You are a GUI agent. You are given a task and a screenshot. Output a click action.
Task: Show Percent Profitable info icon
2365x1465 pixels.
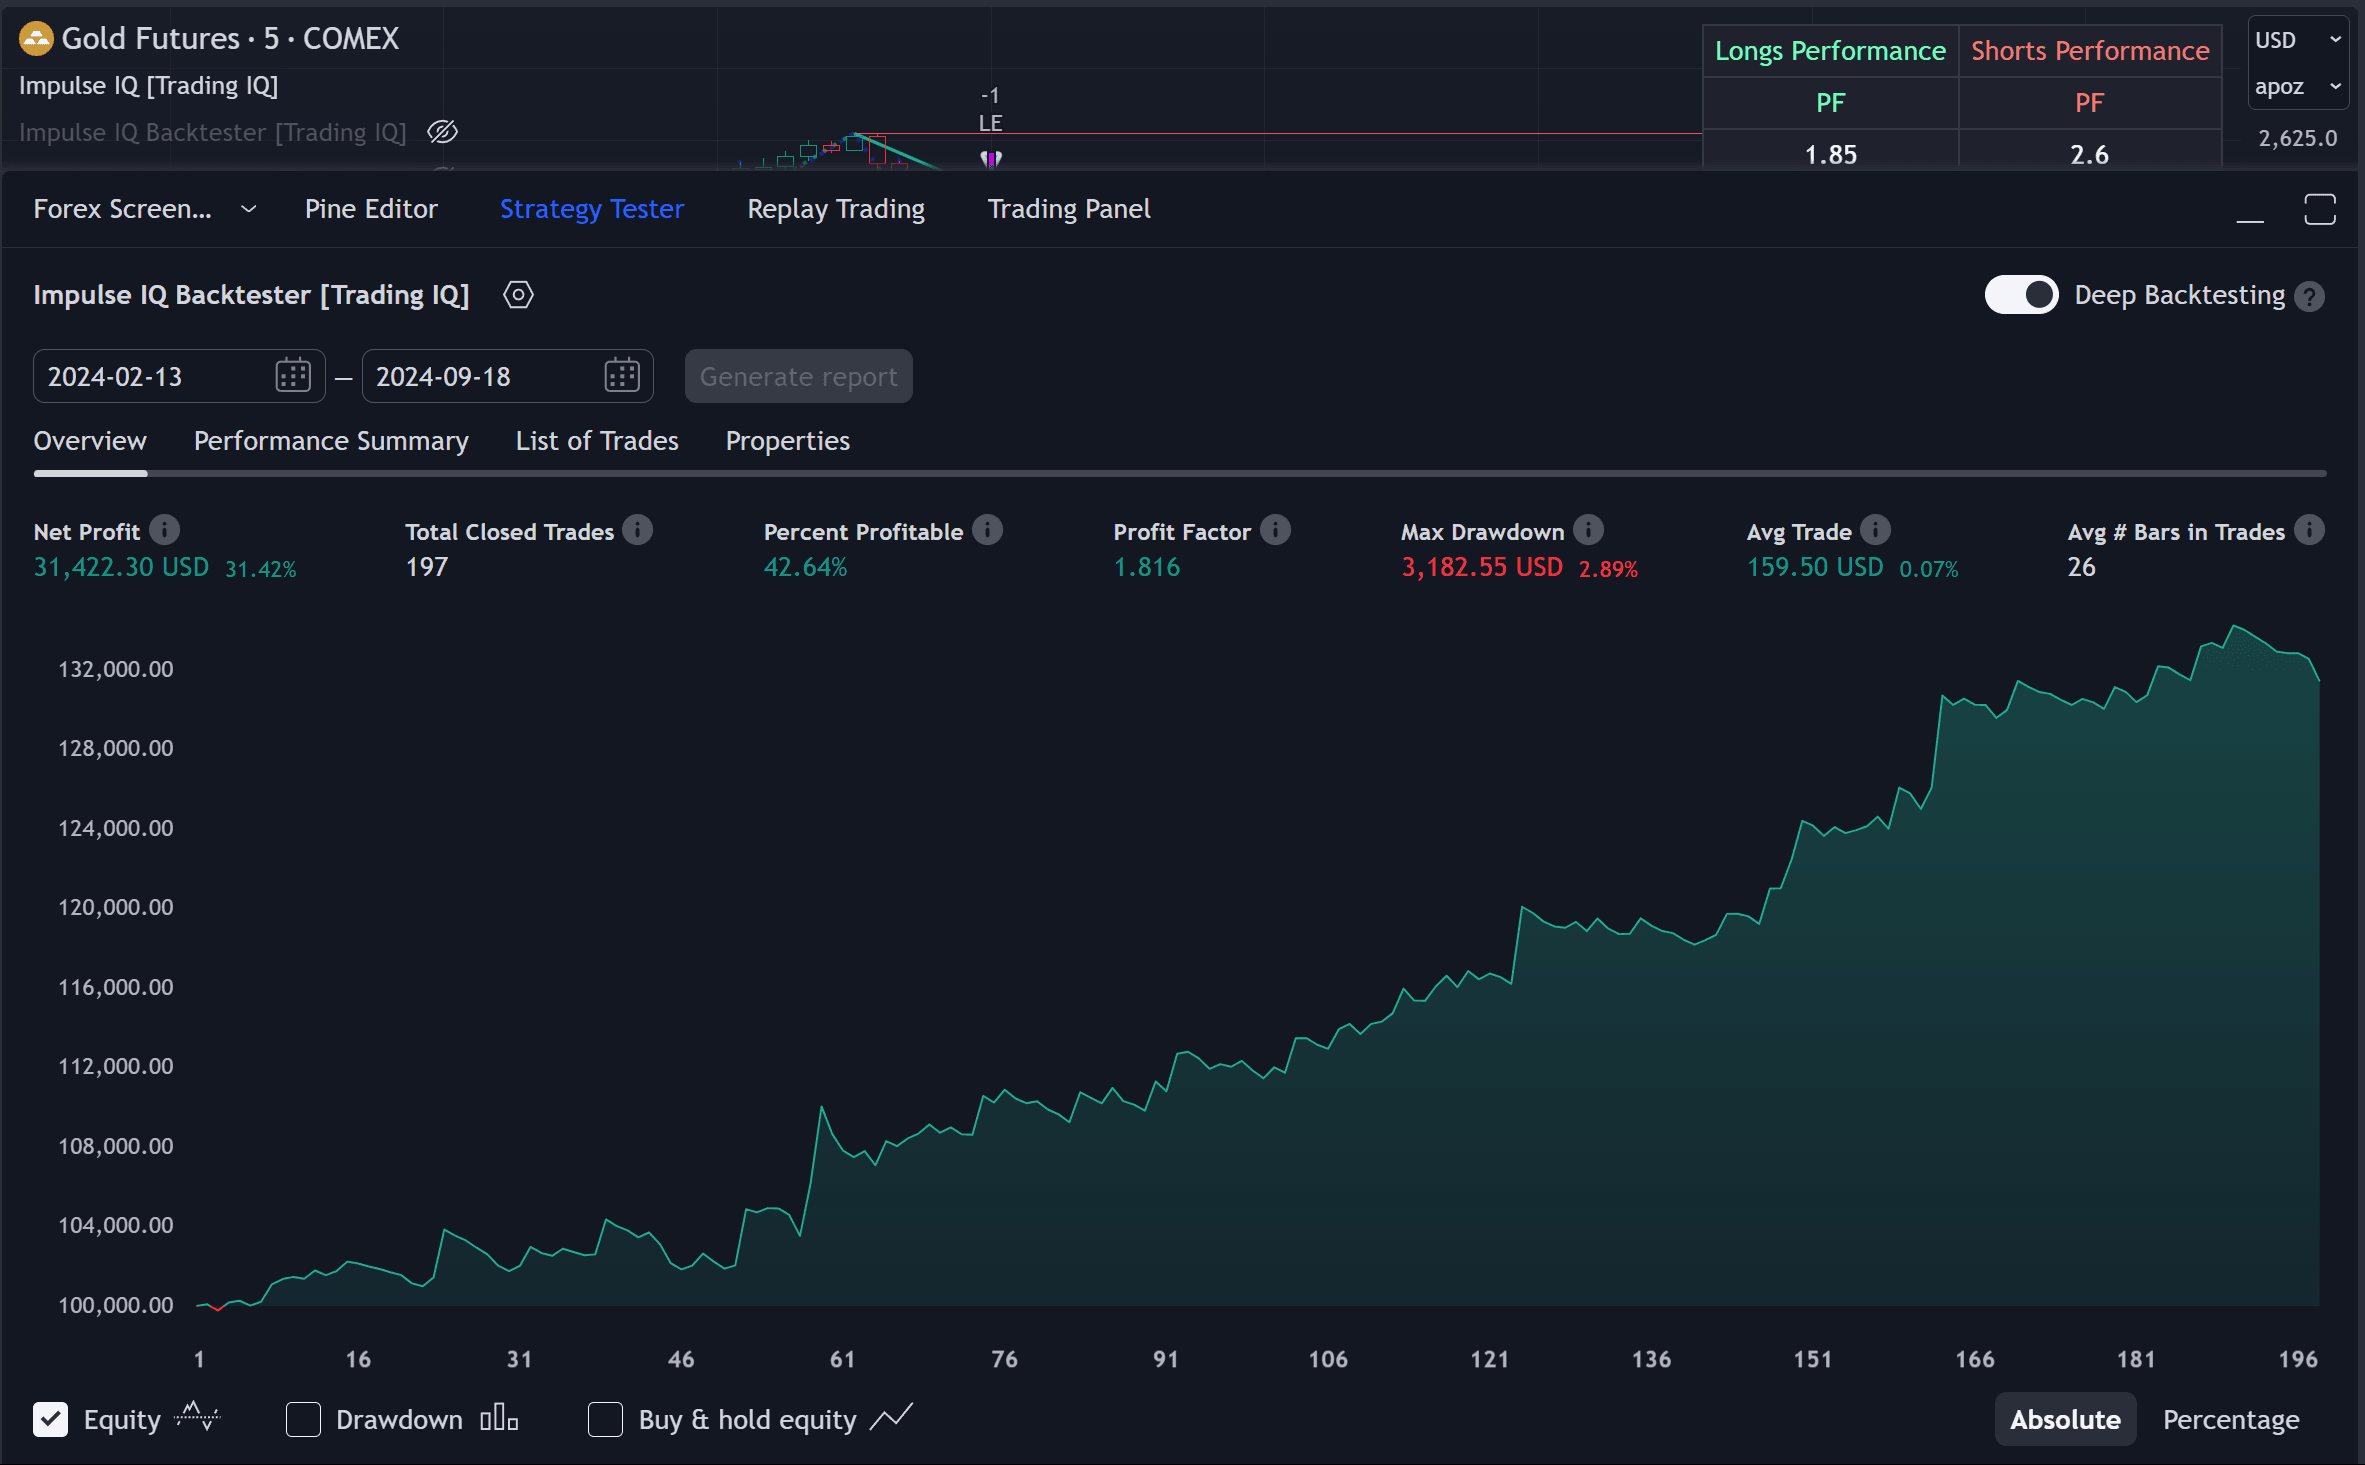(987, 530)
